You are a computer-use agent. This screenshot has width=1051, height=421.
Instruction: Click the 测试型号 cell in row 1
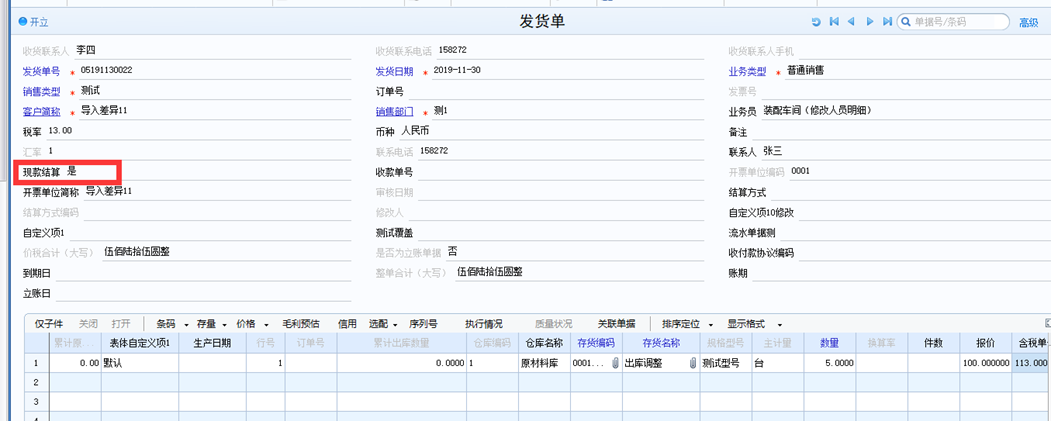tap(725, 363)
